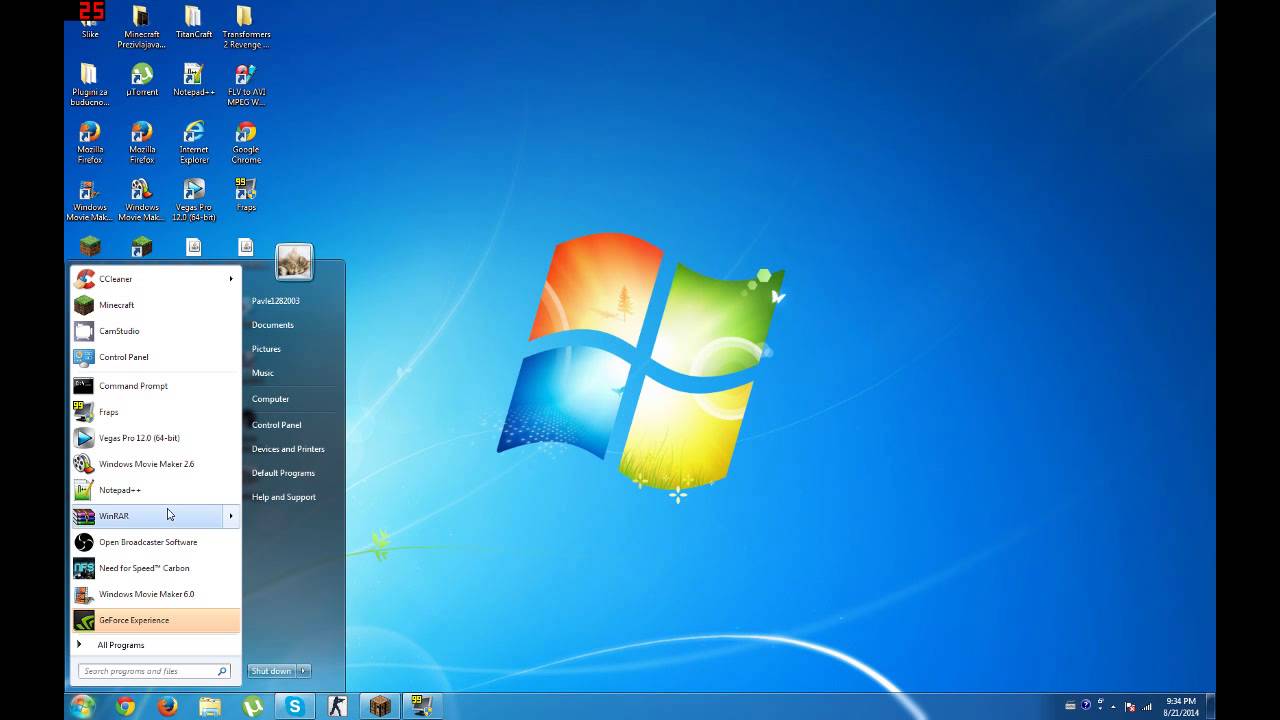Launch GeForce Experience

click(156, 620)
